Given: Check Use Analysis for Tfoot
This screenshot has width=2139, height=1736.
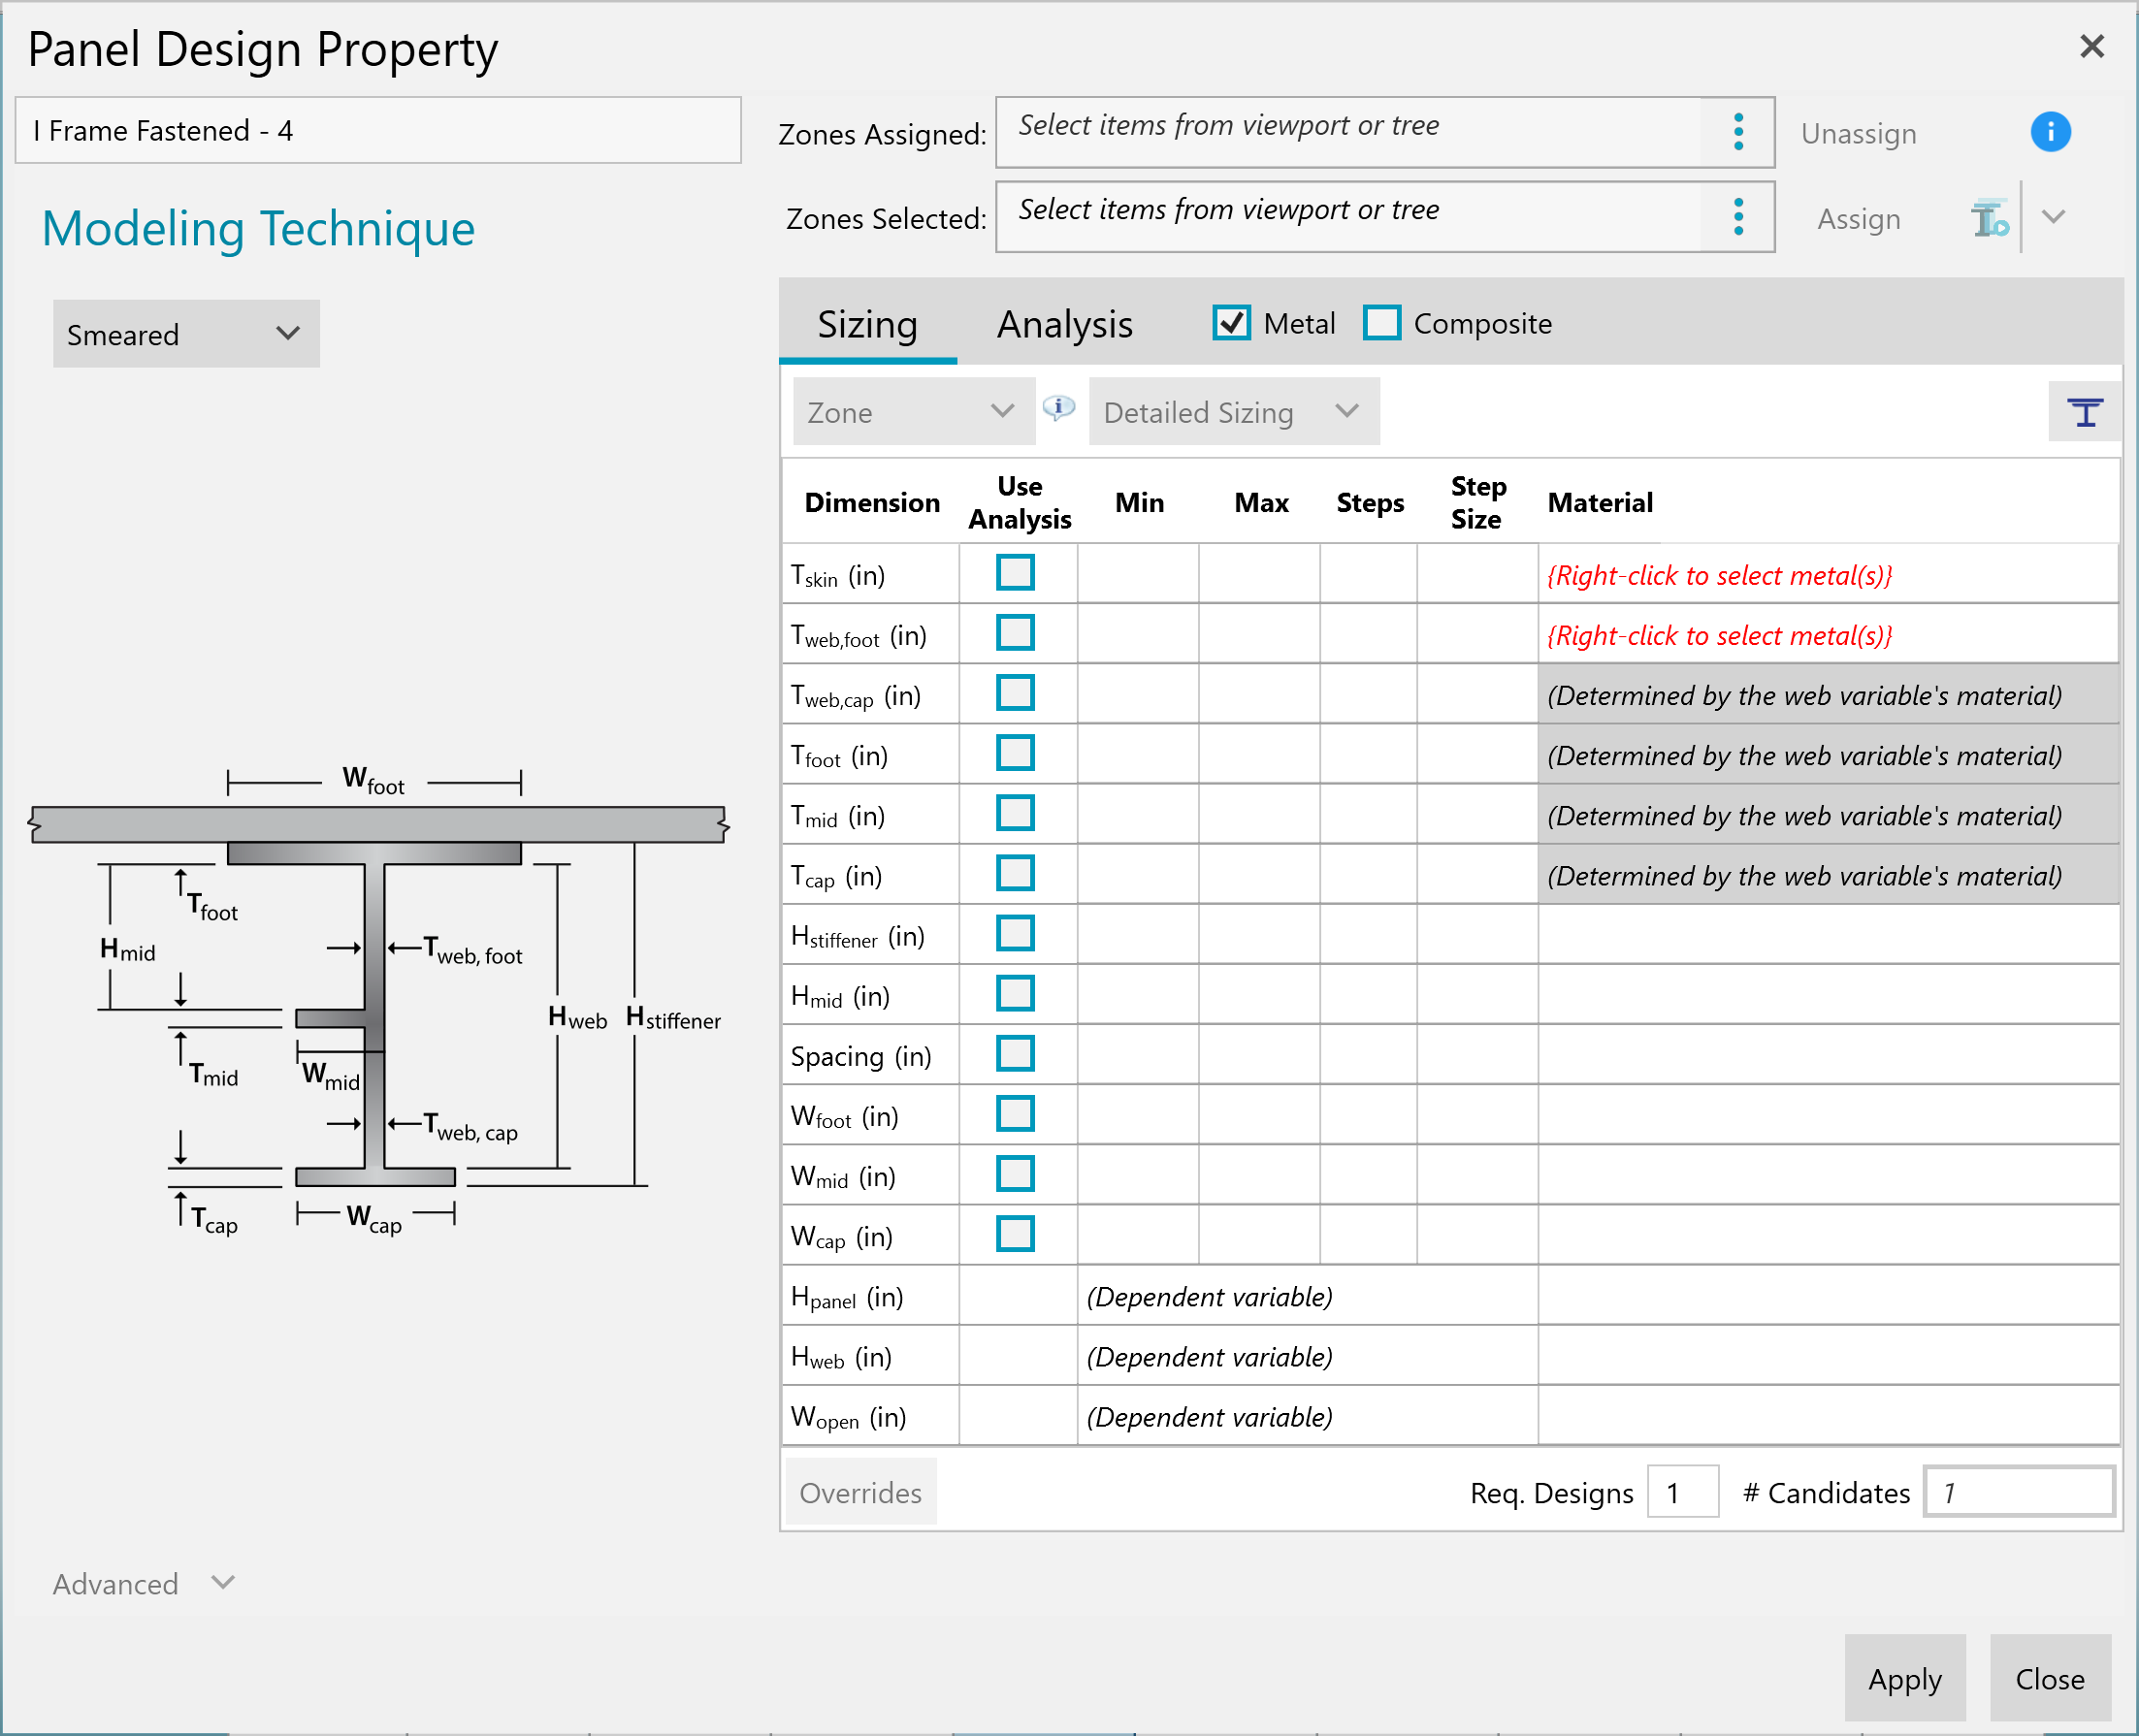Looking at the screenshot, I should (1015, 753).
